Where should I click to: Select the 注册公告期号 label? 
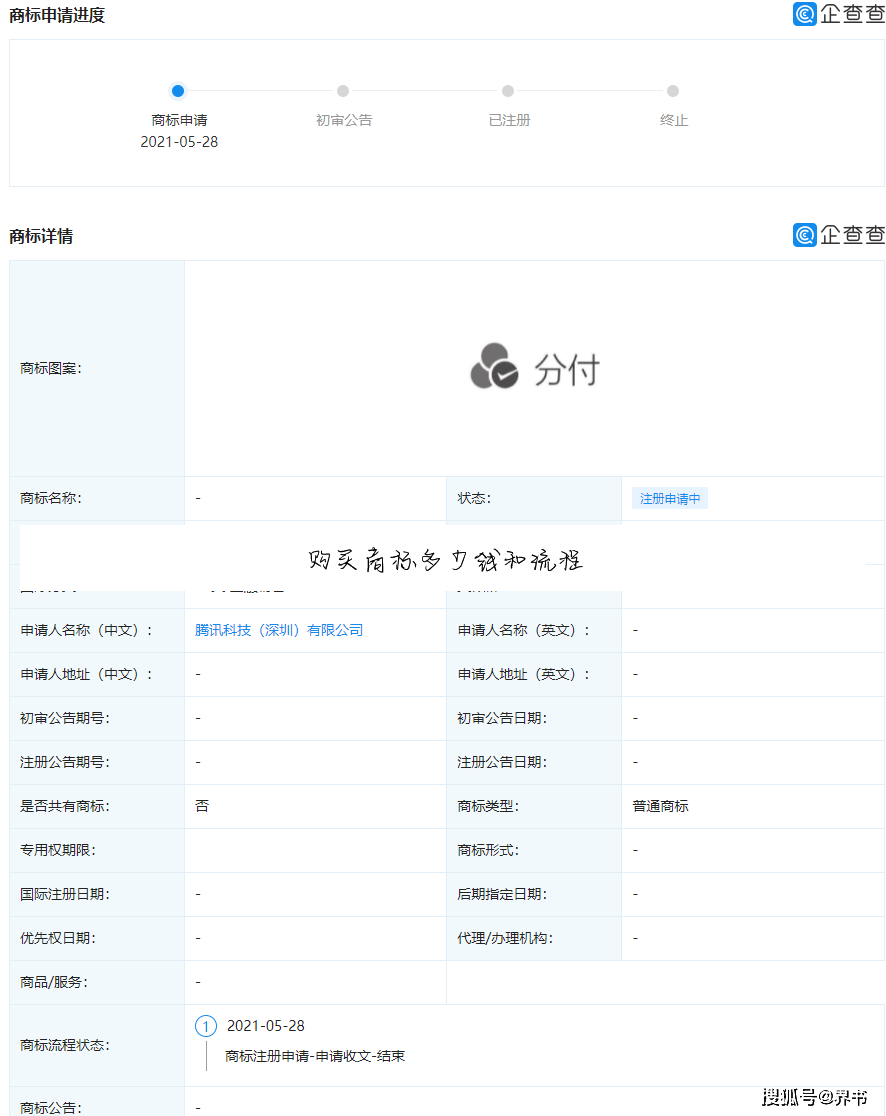[x=65, y=763]
